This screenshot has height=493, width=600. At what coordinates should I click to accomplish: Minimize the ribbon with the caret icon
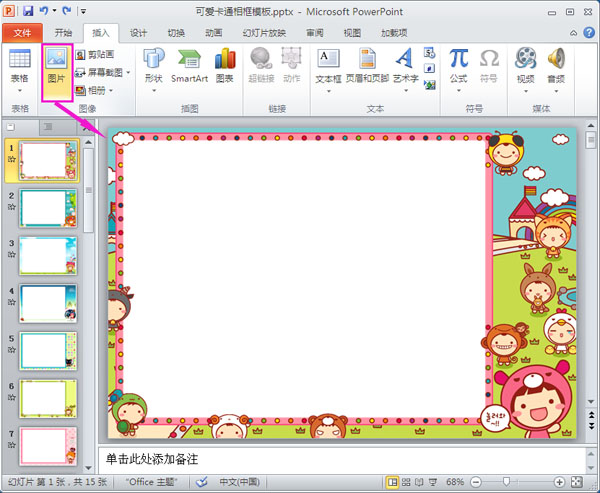tap(574, 33)
